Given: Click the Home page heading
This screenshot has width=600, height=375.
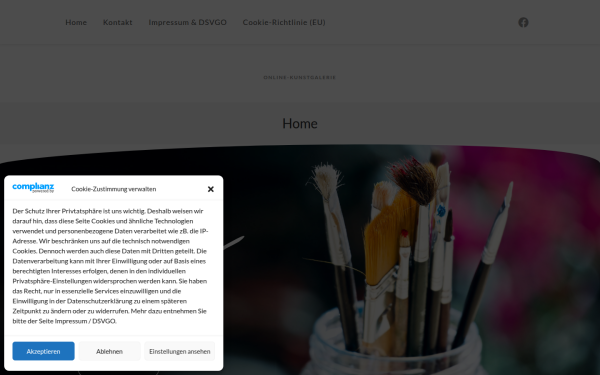Looking at the screenshot, I should [300, 124].
